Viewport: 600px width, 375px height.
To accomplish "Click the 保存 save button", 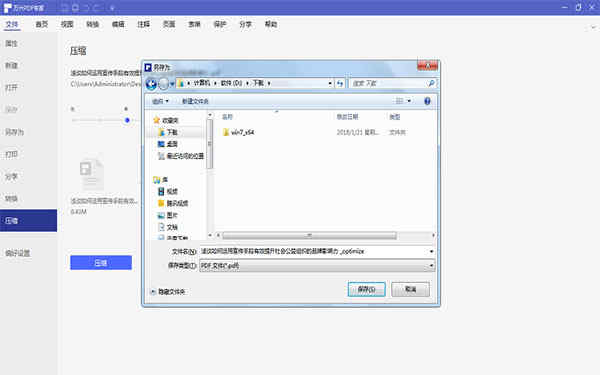I will [x=366, y=289].
